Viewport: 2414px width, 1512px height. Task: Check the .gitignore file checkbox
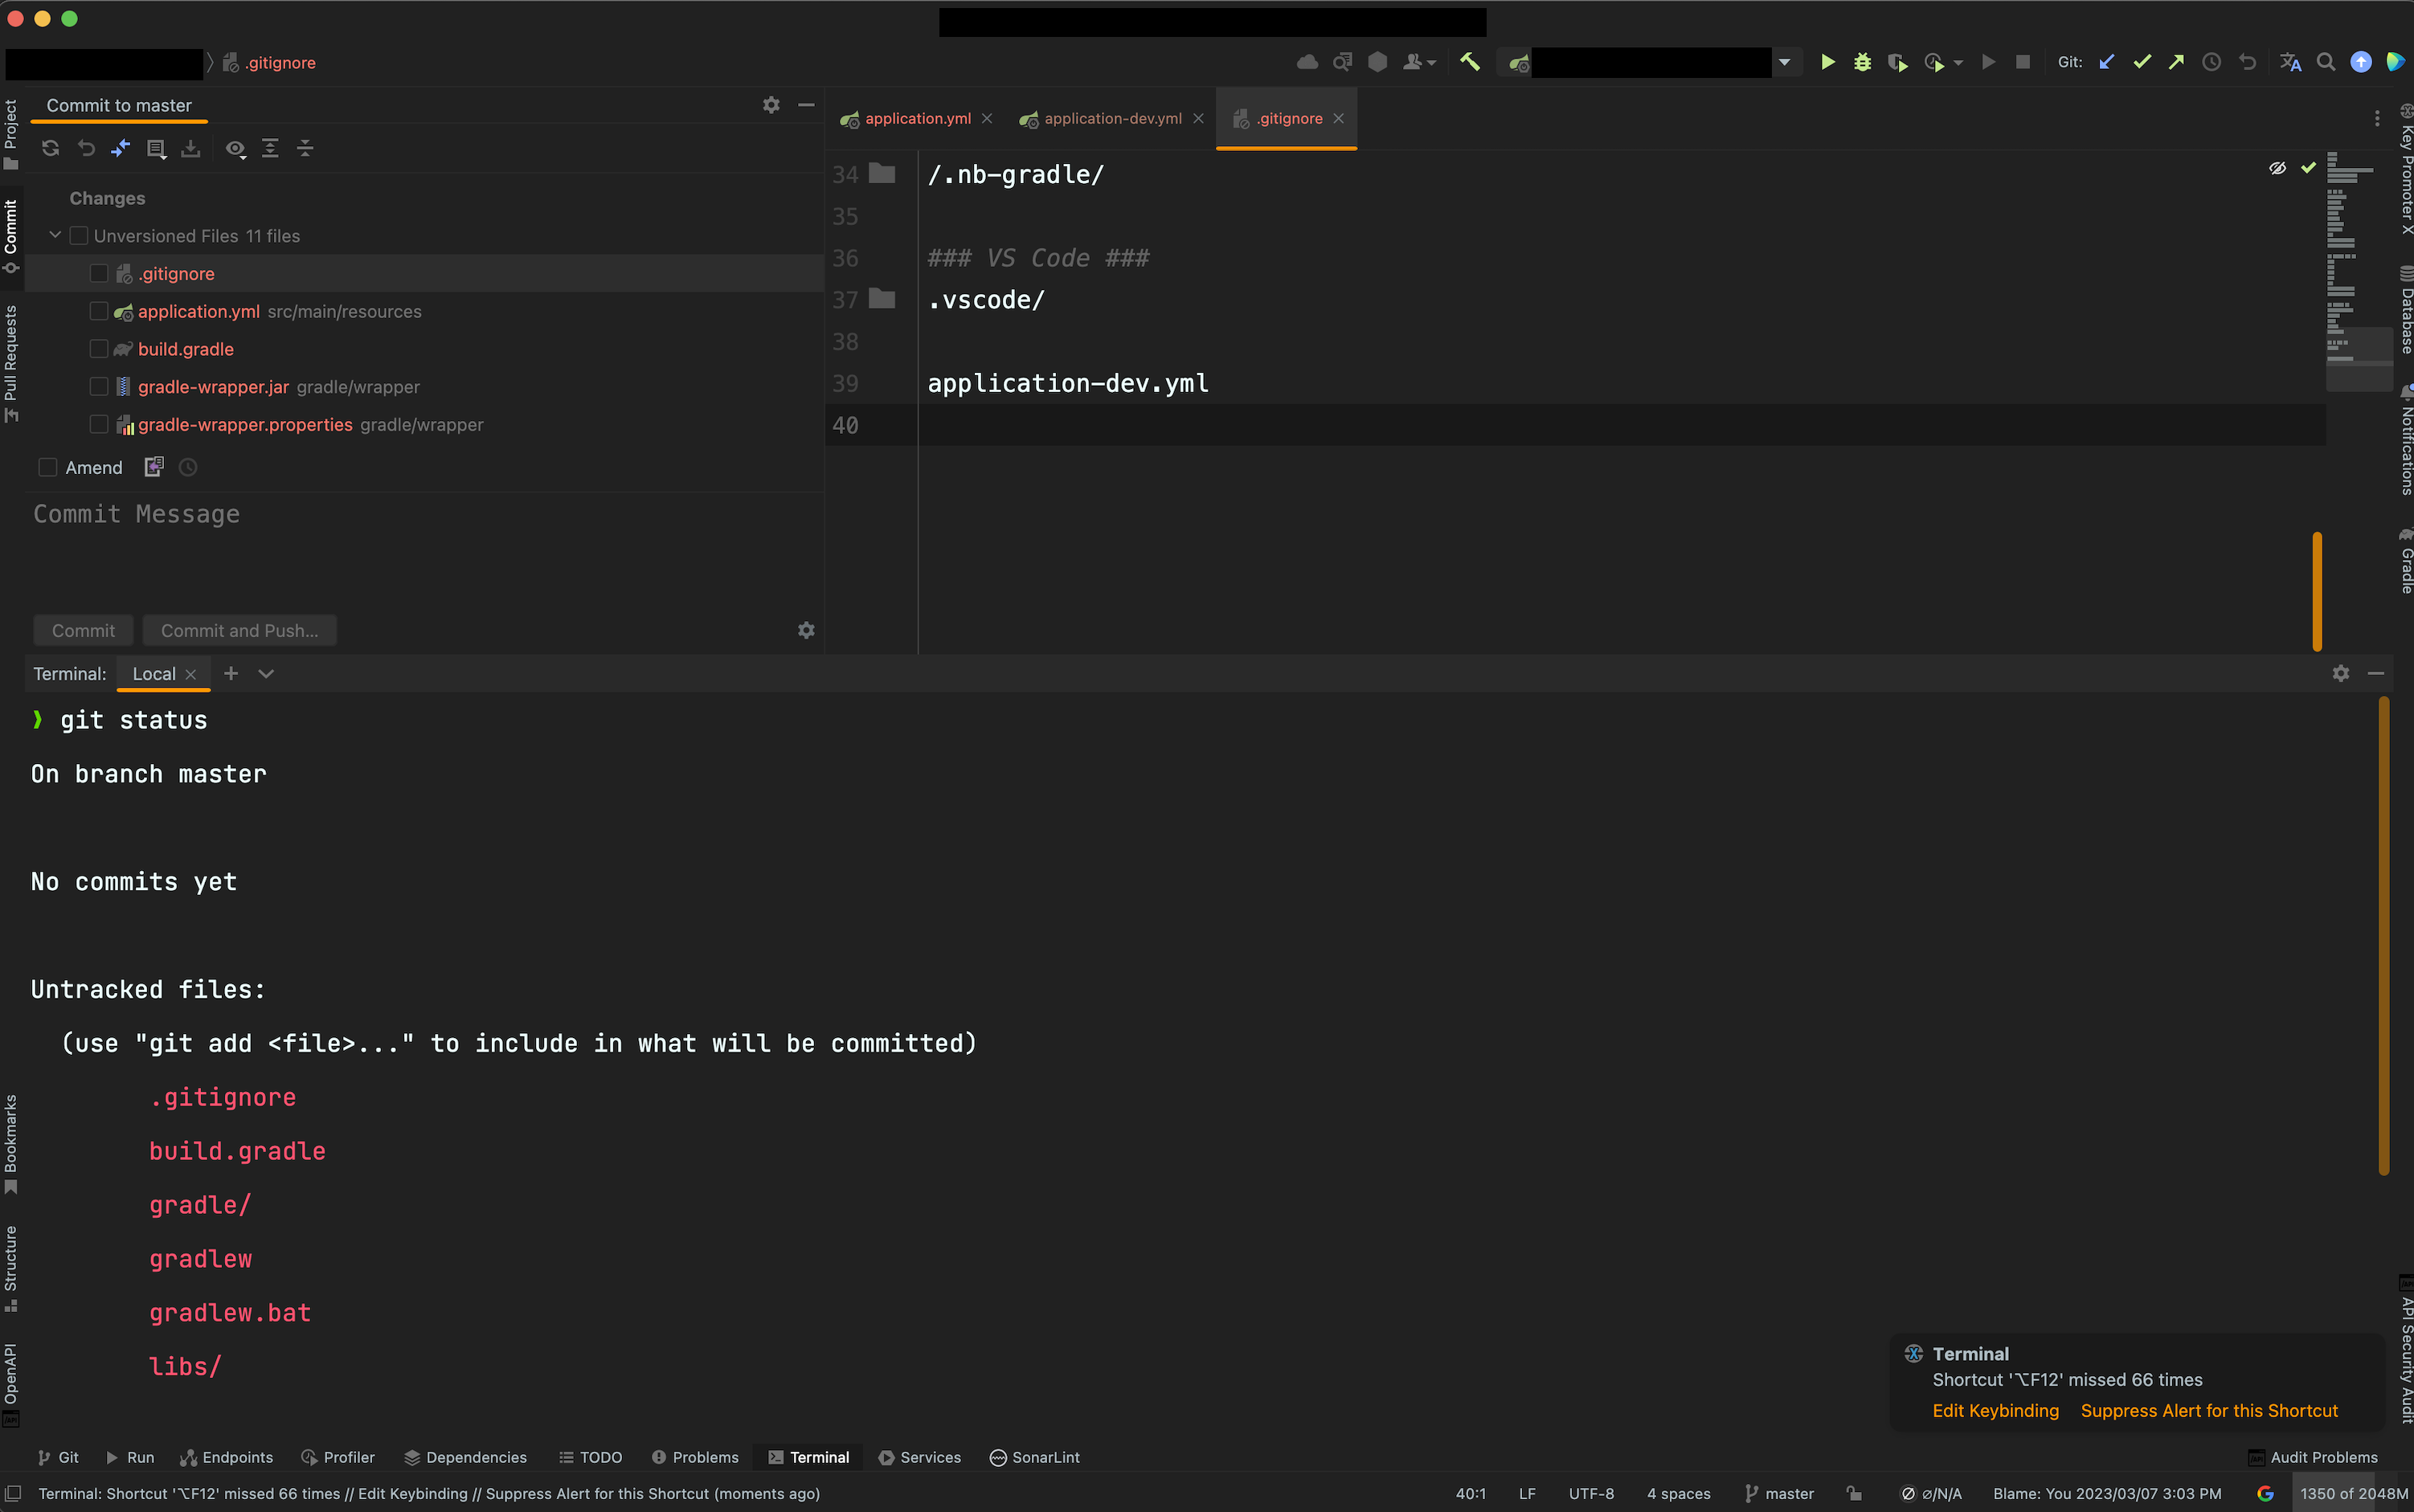99,273
